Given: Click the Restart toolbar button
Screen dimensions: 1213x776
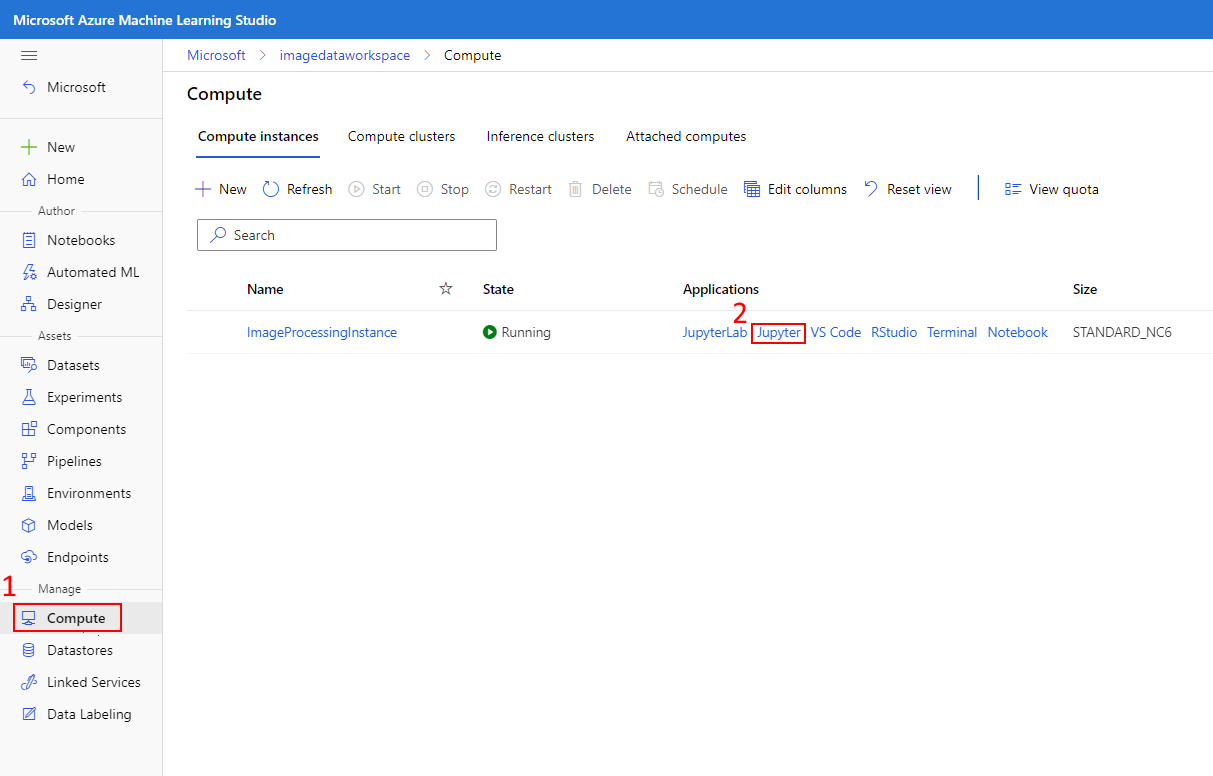Looking at the screenshot, I should coord(518,189).
